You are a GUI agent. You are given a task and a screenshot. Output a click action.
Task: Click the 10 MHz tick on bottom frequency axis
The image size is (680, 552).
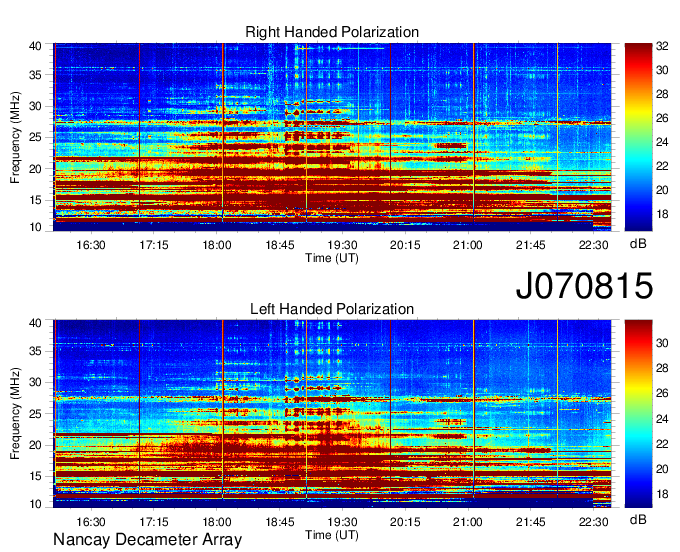[x=35, y=504]
